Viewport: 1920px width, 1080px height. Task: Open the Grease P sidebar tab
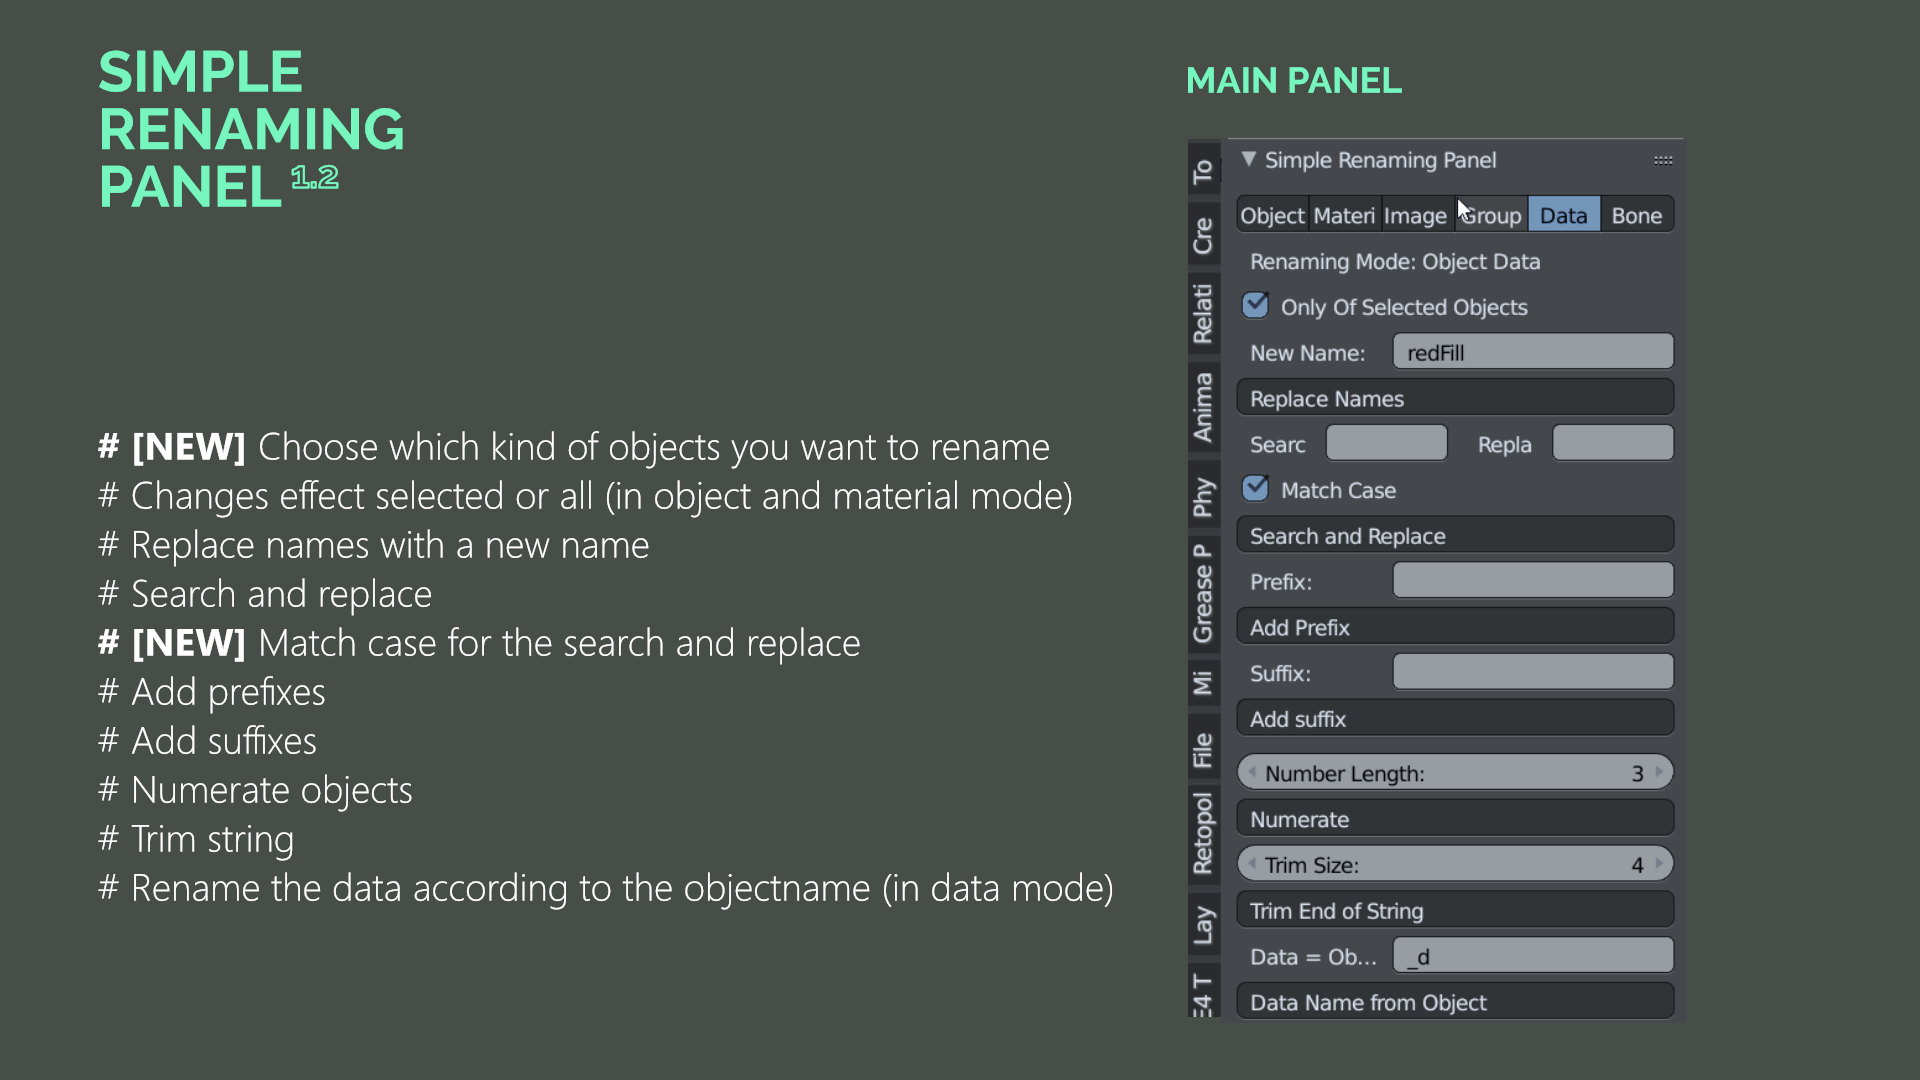click(1203, 592)
